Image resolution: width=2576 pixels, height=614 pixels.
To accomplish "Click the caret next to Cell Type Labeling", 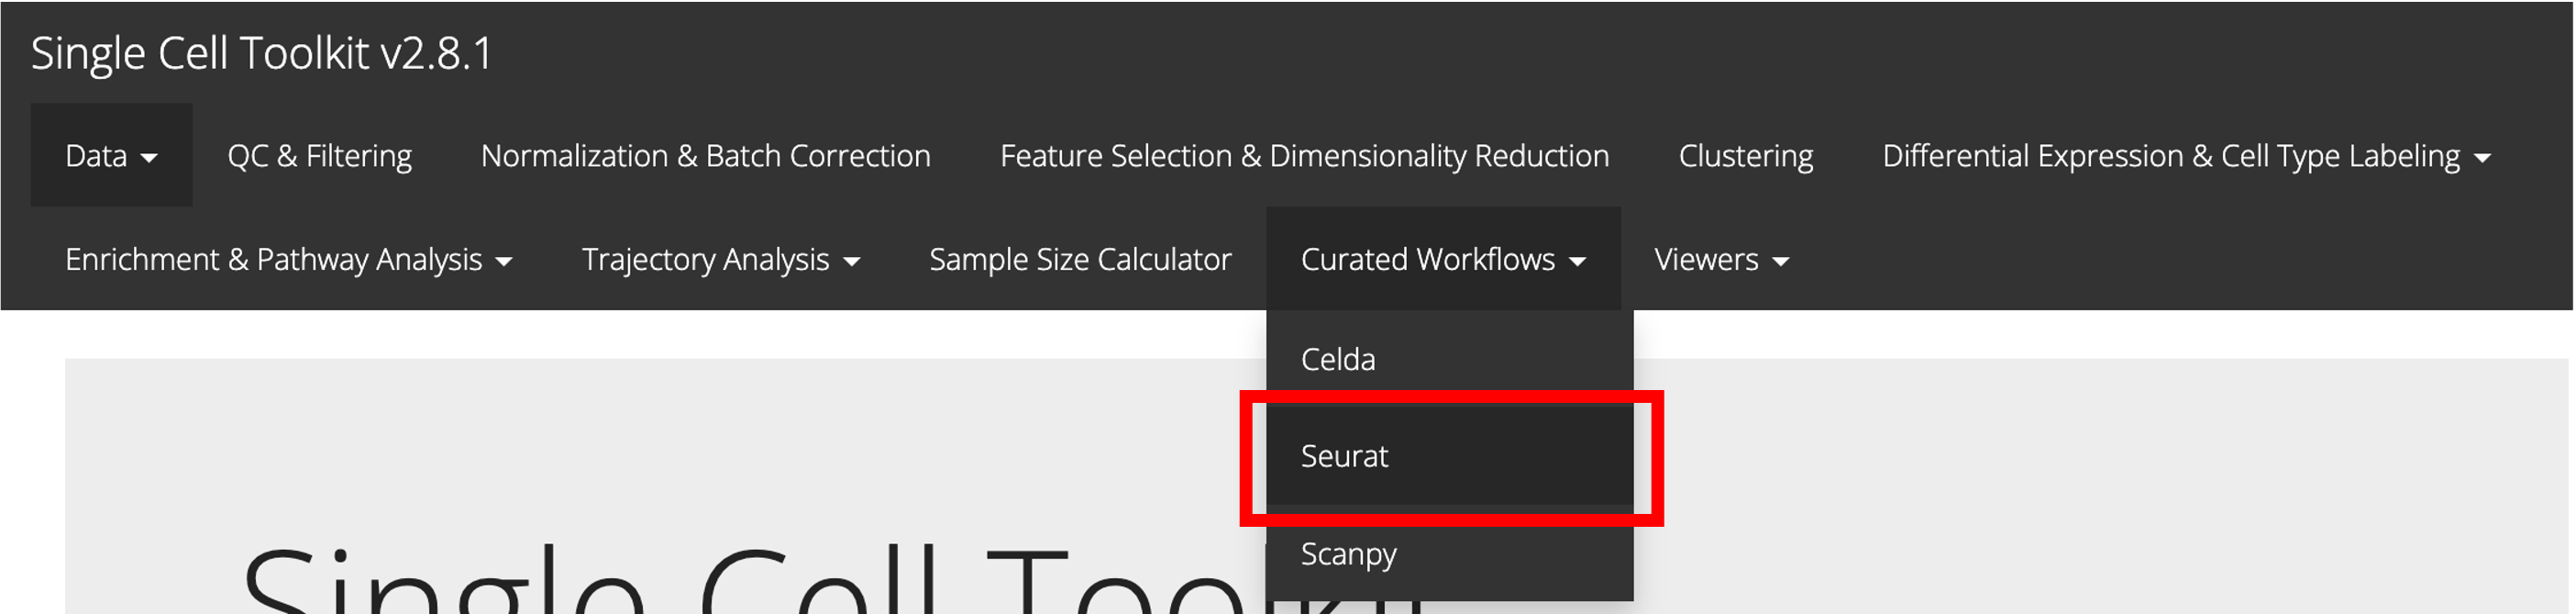I will [x=2482, y=158].
